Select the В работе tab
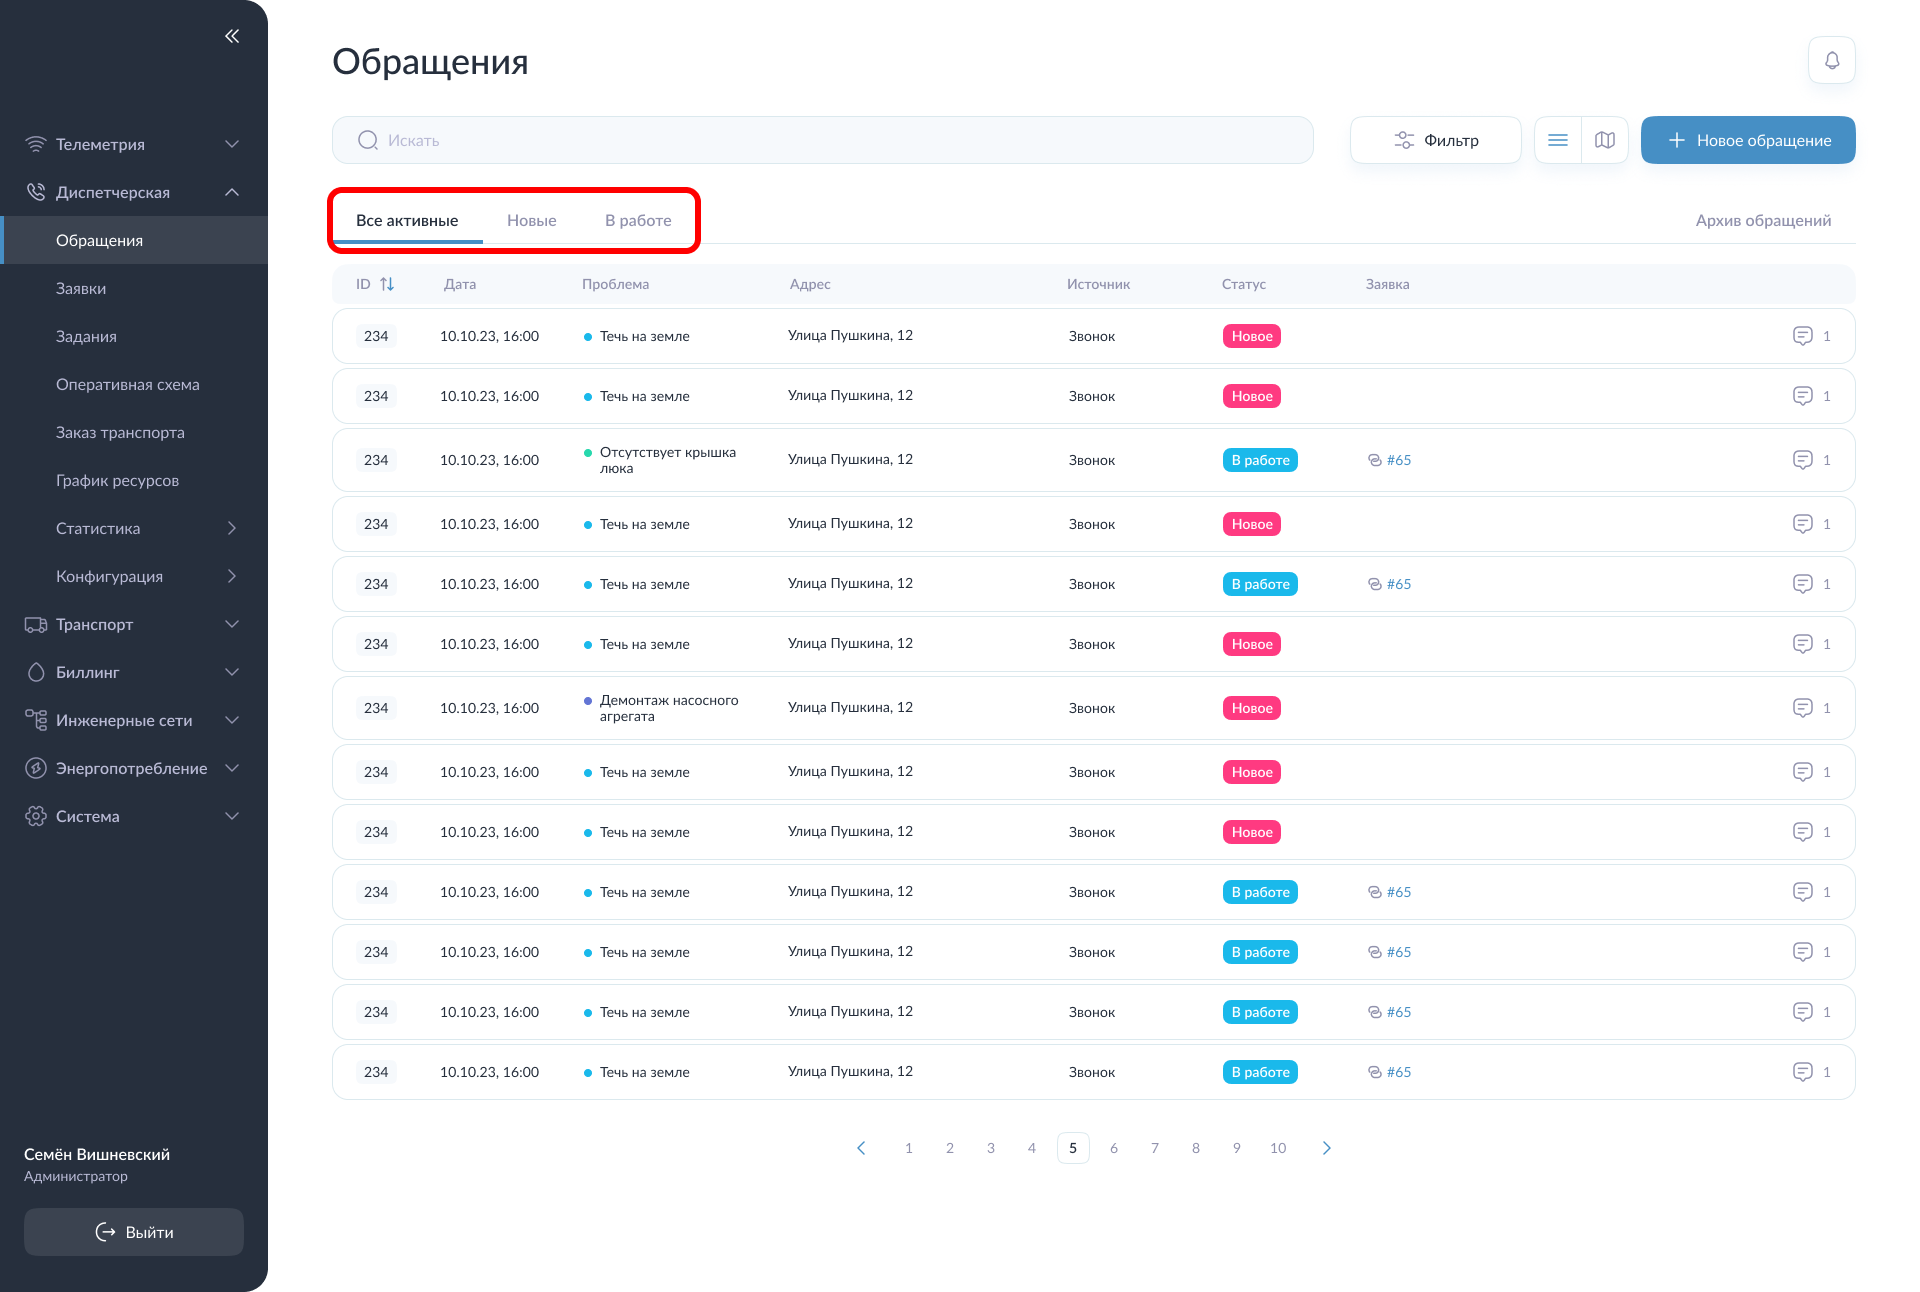Image resolution: width=1920 pixels, height=1292 pixels. 638,220
